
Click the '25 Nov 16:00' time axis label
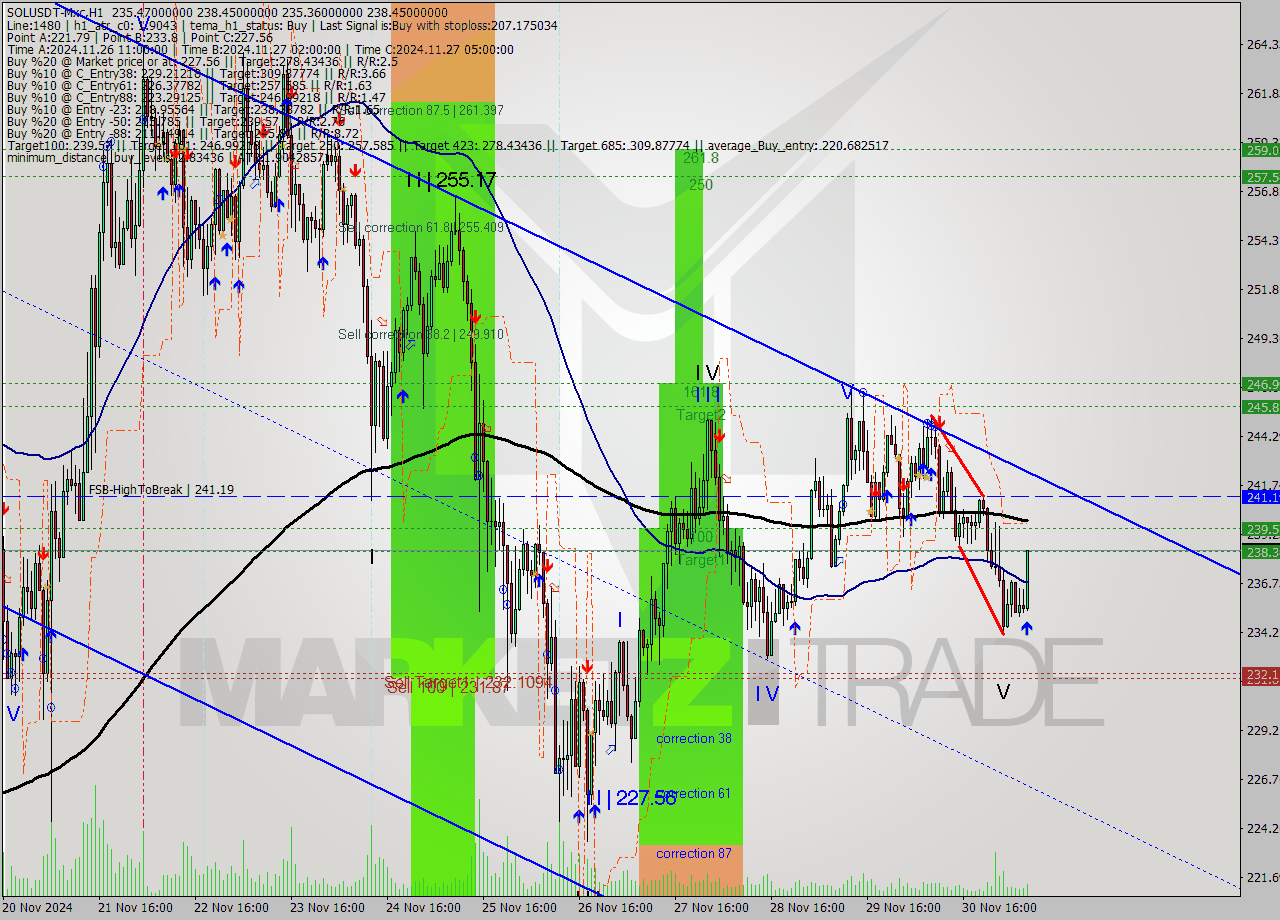(x=519, y=908)
